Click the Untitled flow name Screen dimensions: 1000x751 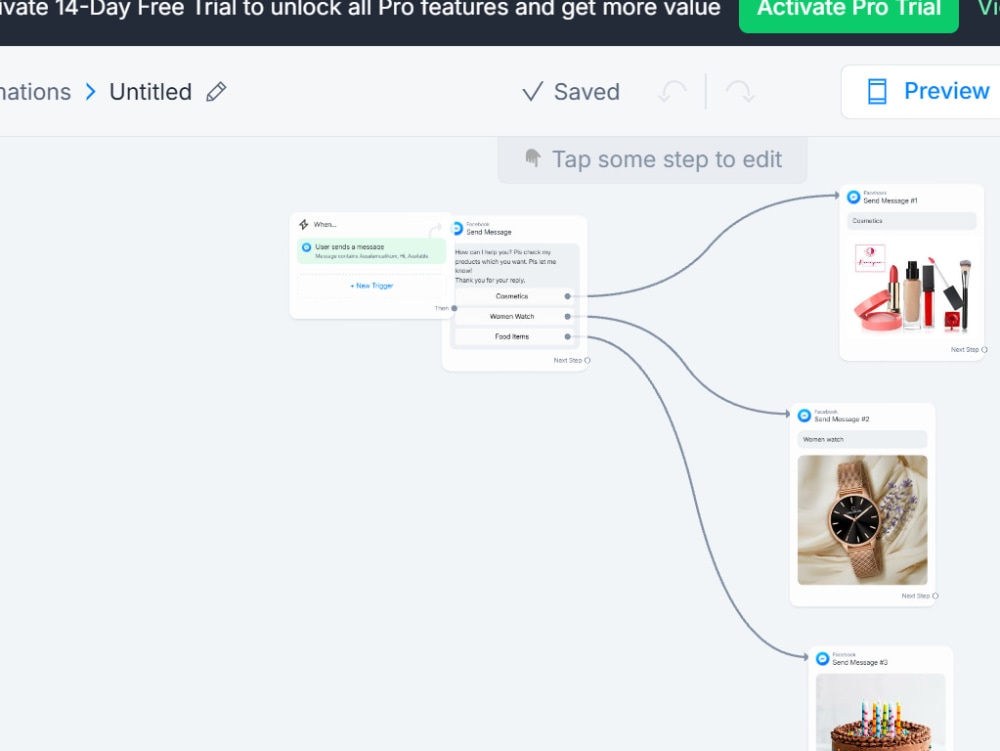151,92
